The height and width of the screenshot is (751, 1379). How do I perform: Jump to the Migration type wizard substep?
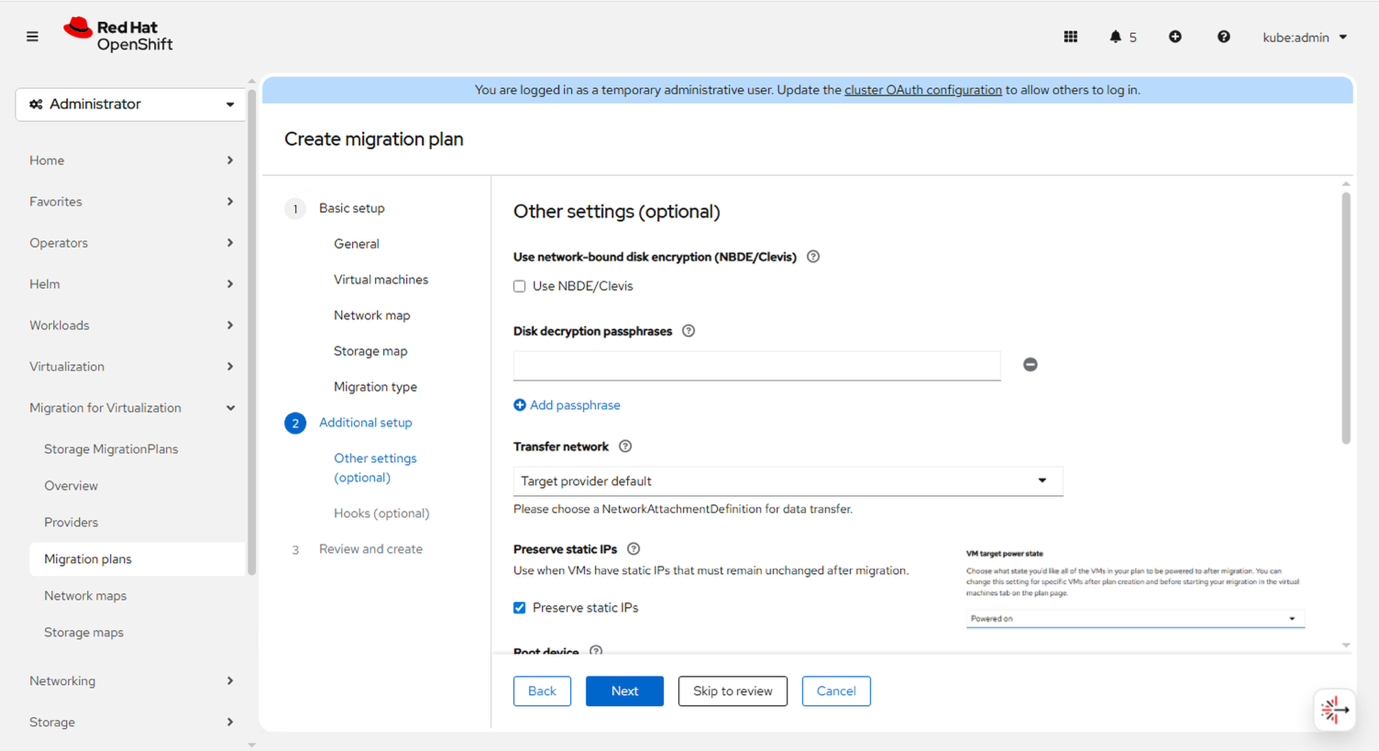[x=375, y=387]
